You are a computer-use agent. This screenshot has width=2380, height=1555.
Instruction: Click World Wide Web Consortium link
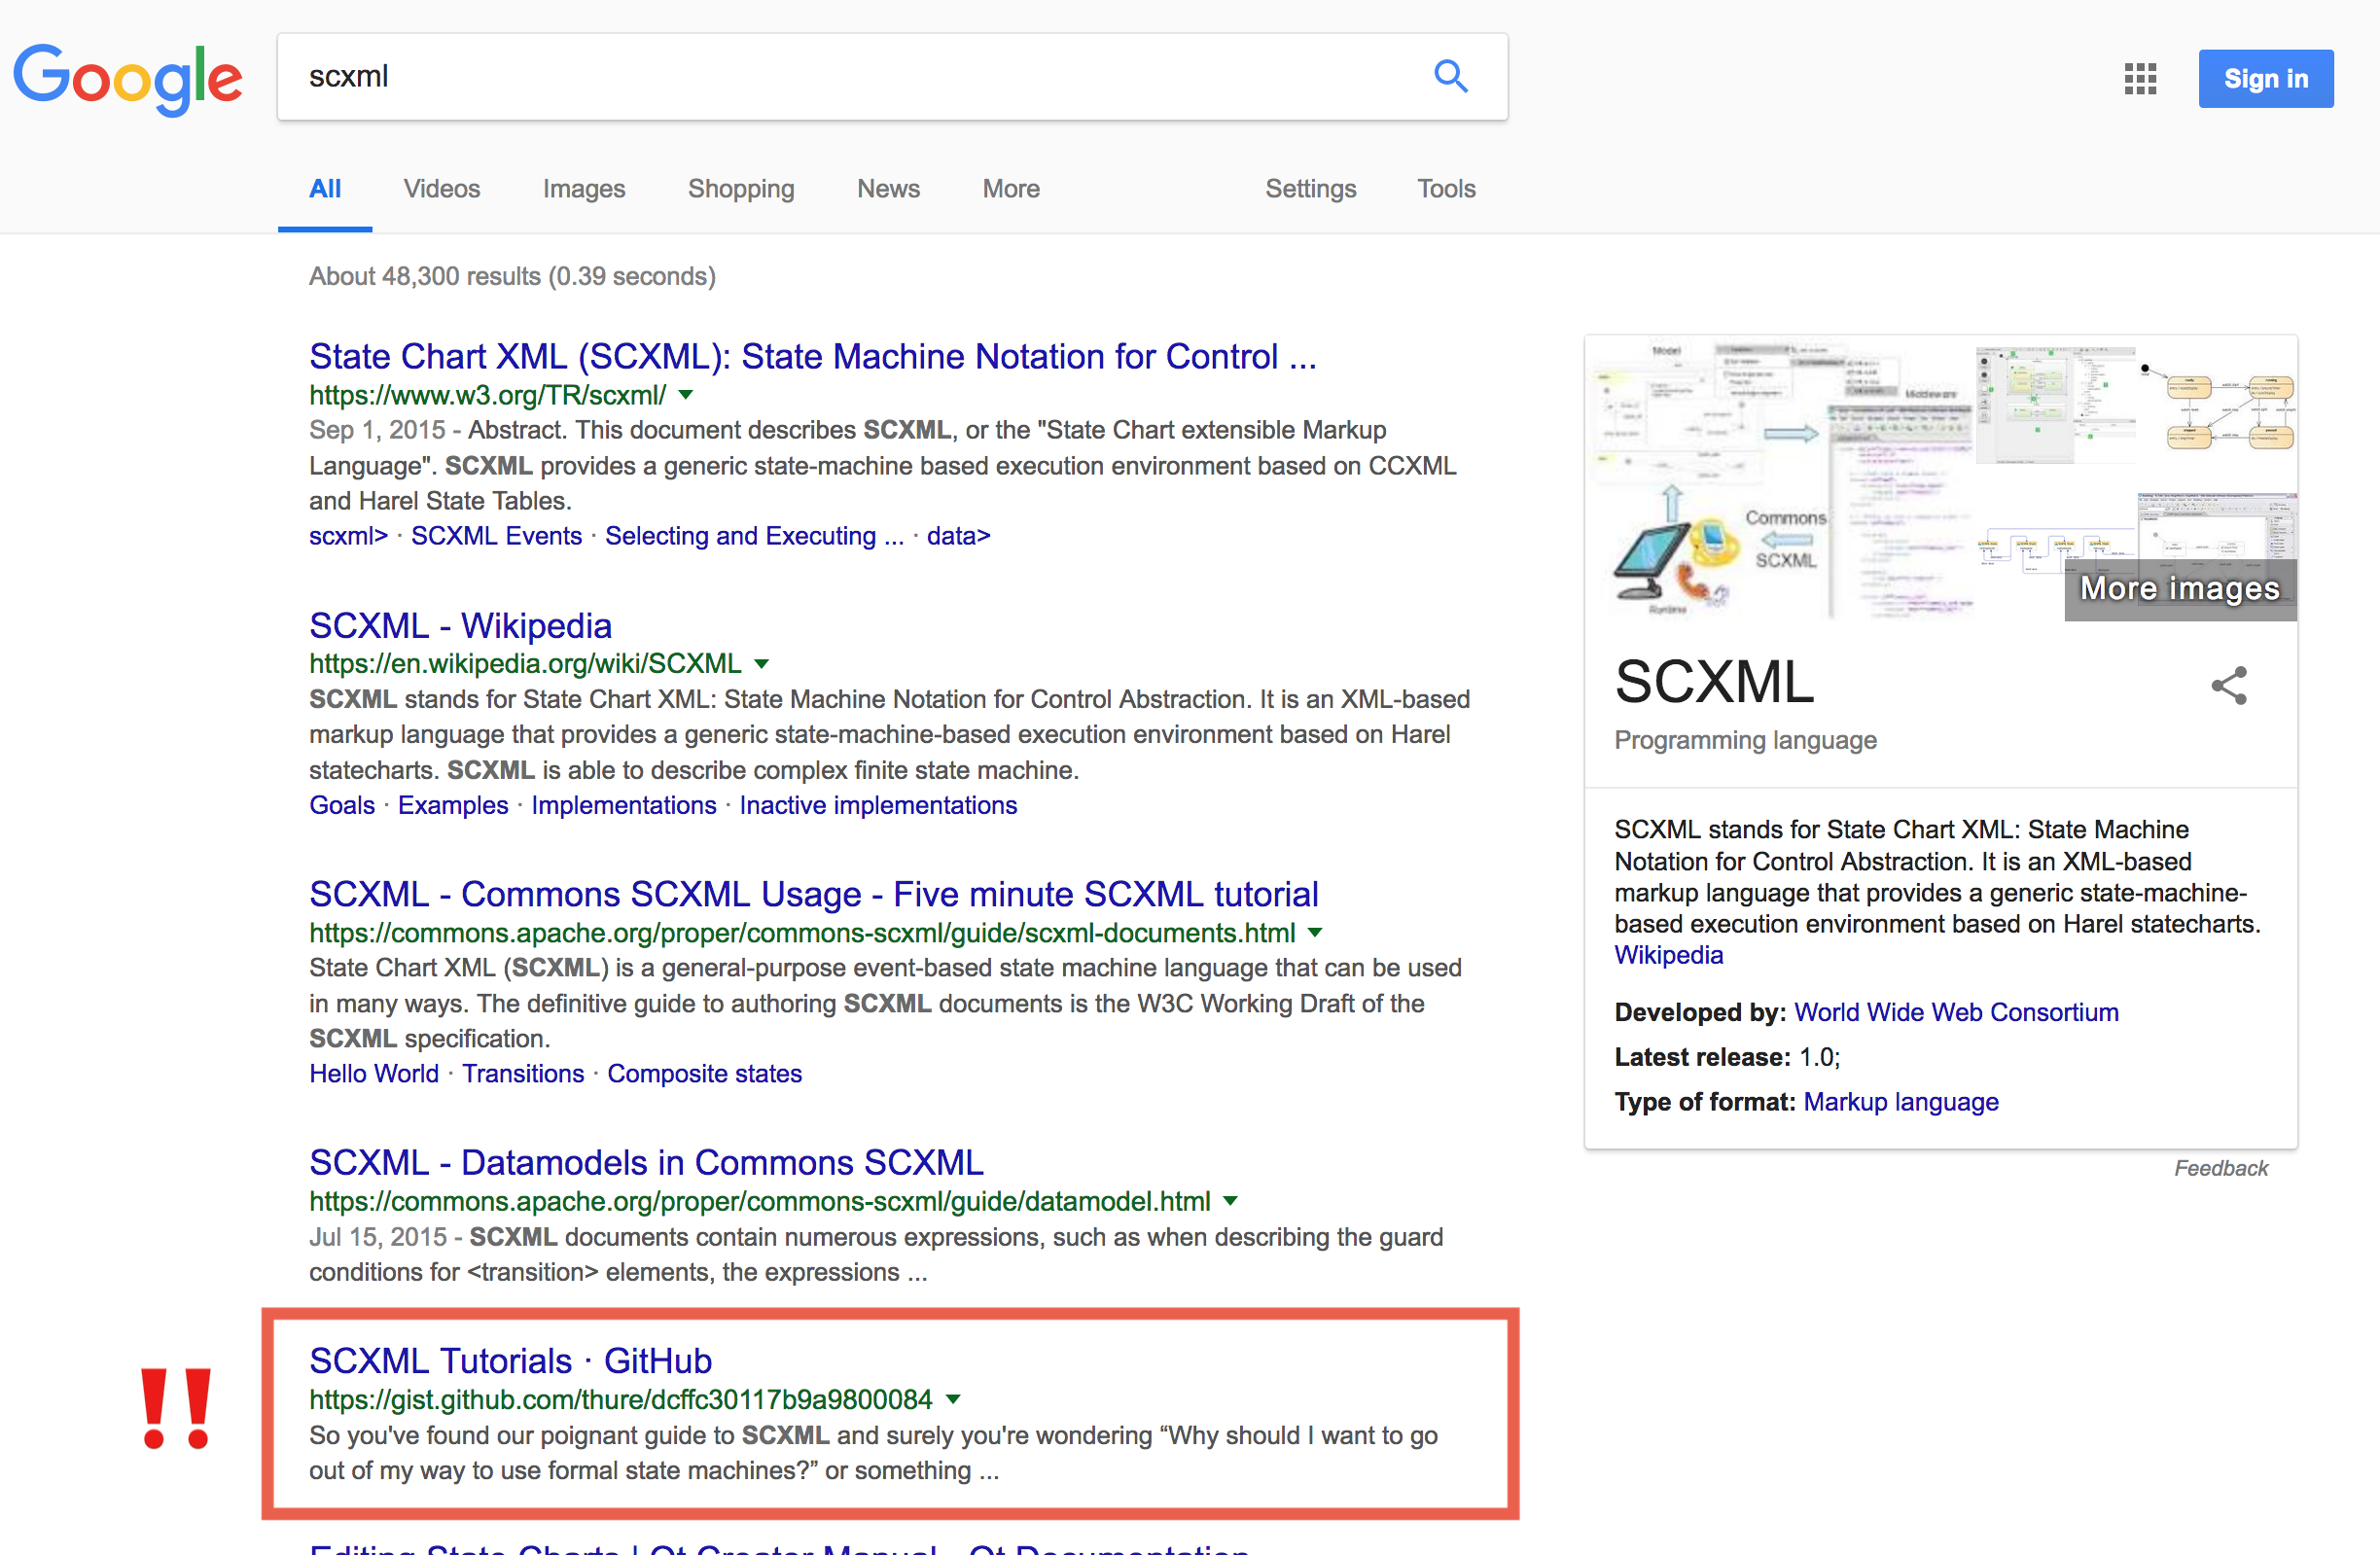tap(1955, 1012)
